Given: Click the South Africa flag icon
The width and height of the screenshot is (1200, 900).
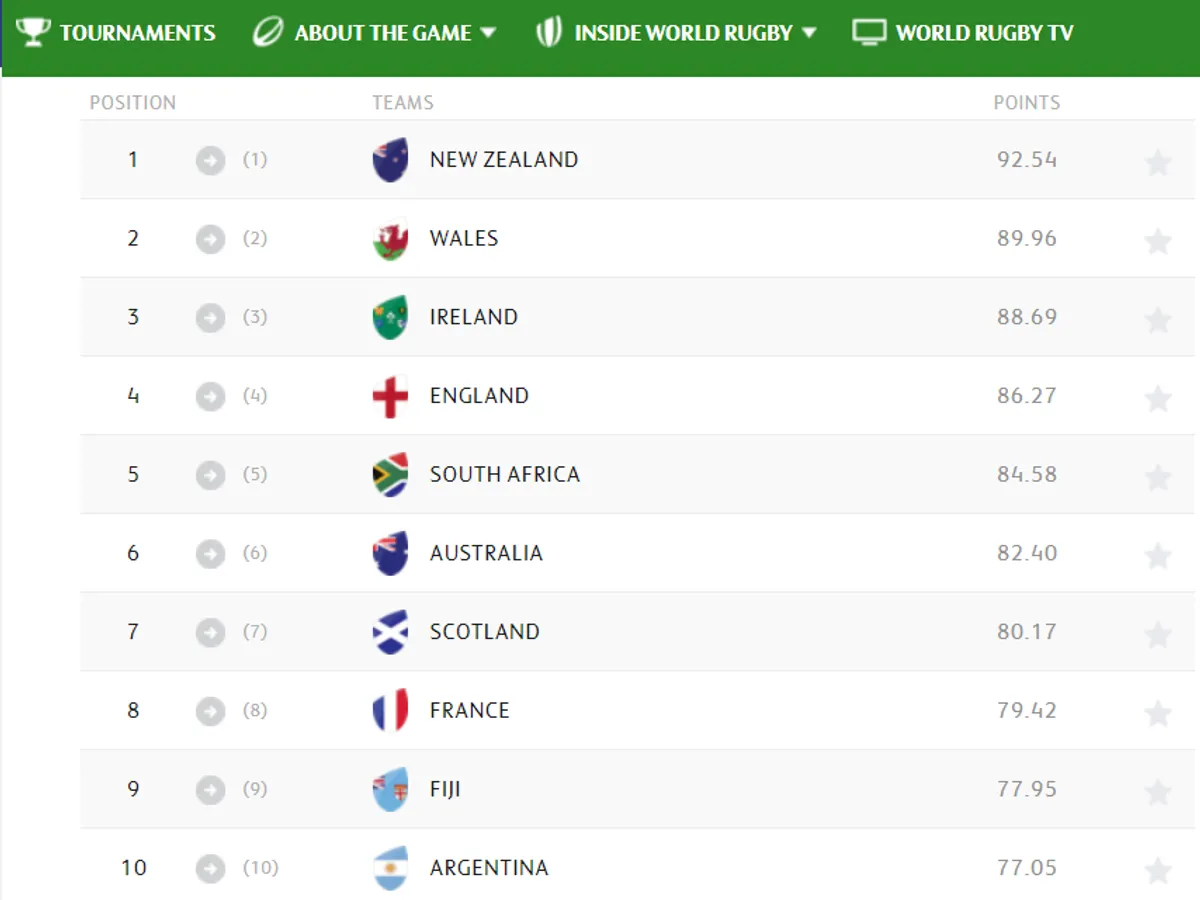Looking at the screenshot, I should (390, 475).
